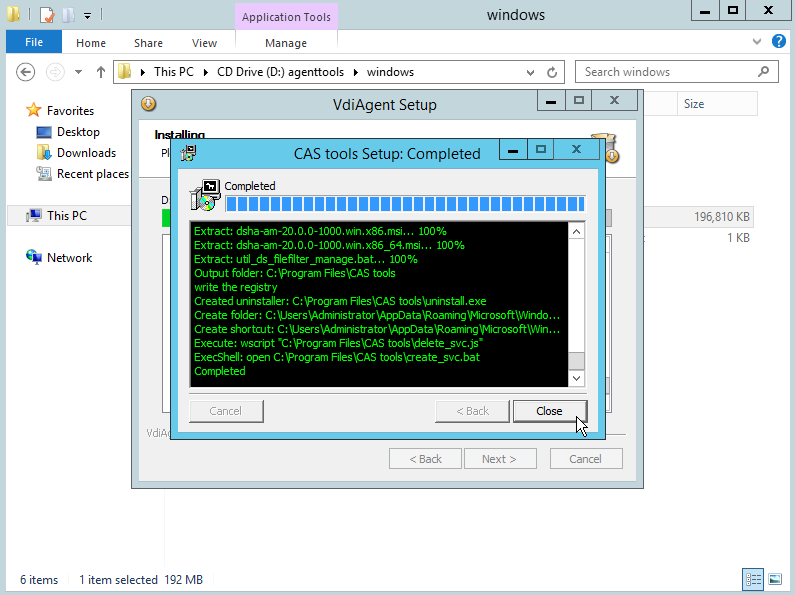This screenshot has width=795, height=595.
Task: Refresh the windows folder view
Action: point(552,72)
